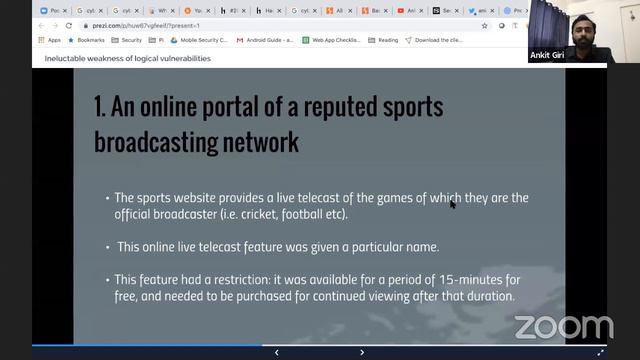Image resolution: width=640 pixels, height=360 pixels.
Task: Click the slide heading 'An online portal'
Action: (x=269, y=124)
